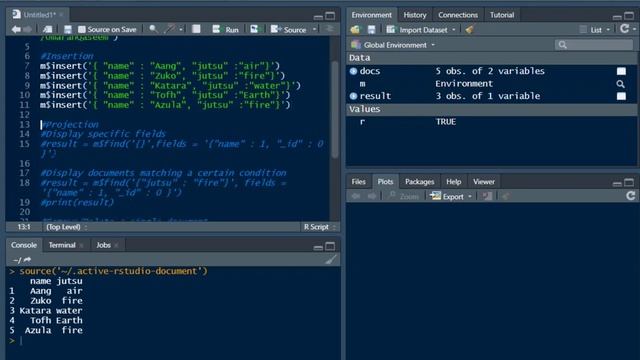
Task: Source the active document
Action: coord(289,29)
